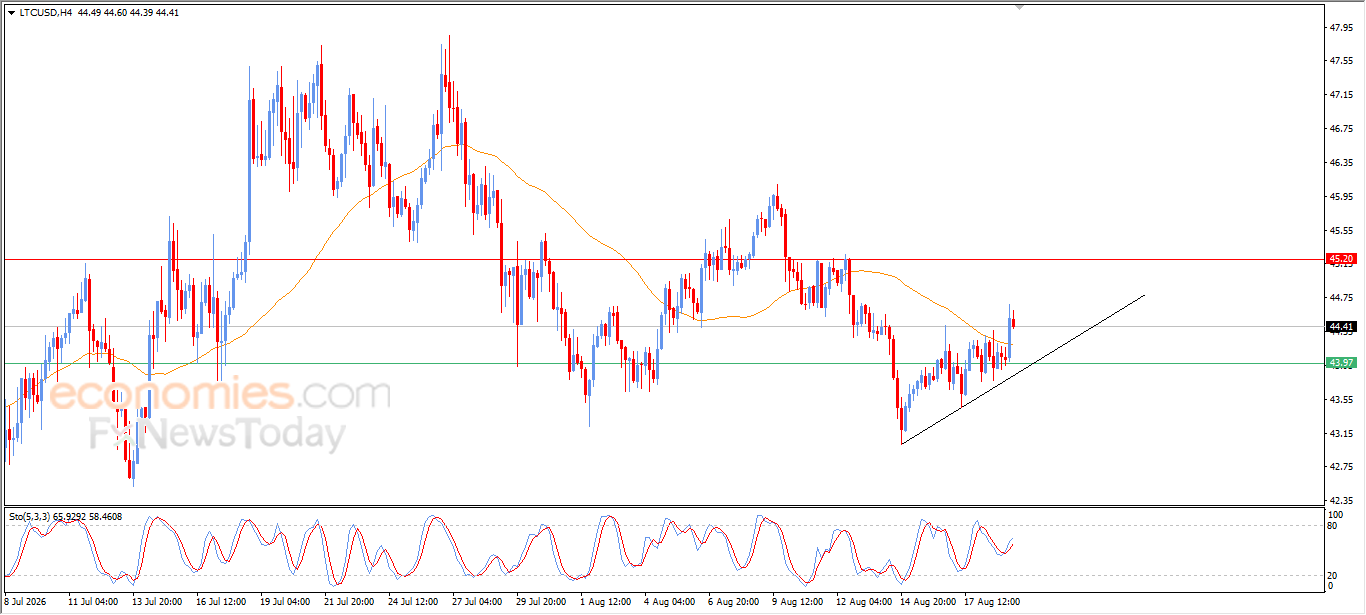Click the economies.com watermark
Viewport: 1366px width, 615px height.
click(220, 393)
